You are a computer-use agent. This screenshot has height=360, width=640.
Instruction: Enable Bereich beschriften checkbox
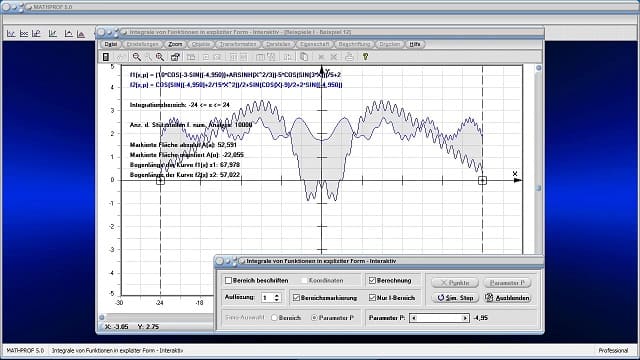(229, 280)
